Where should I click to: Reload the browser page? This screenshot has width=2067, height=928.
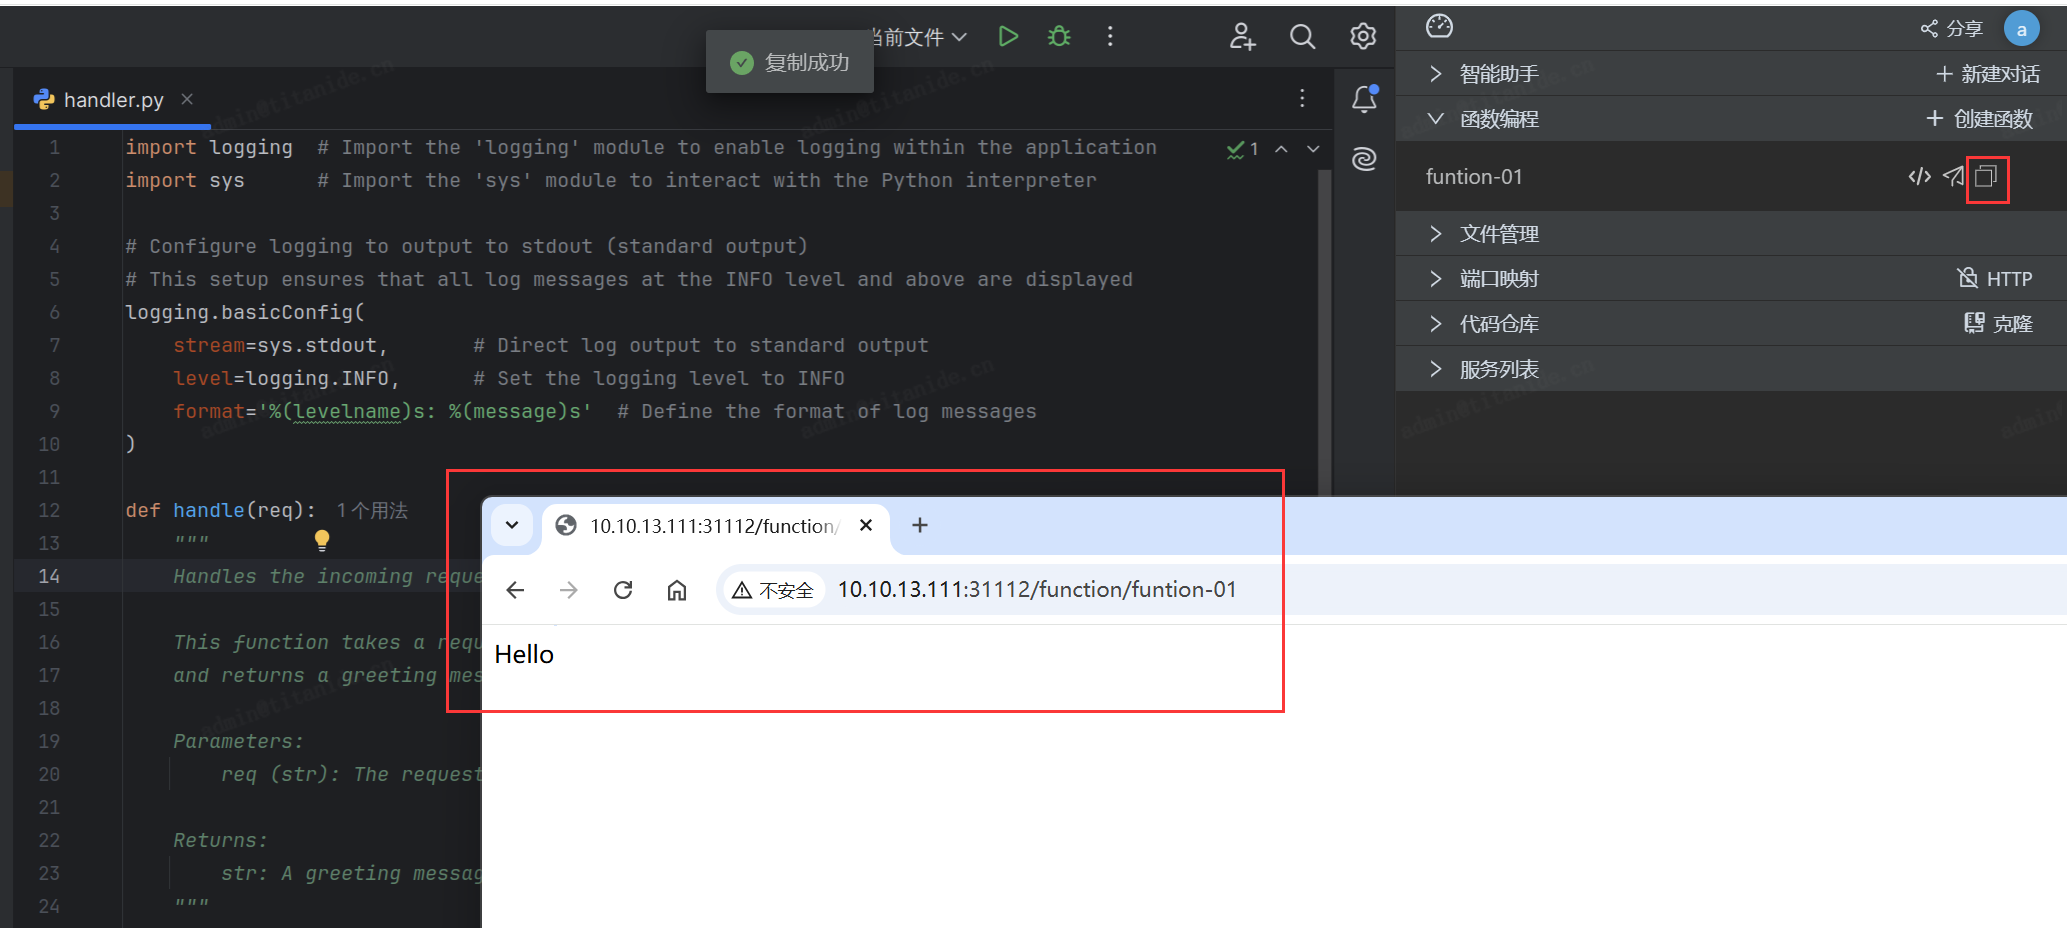[x=623, y=590]
